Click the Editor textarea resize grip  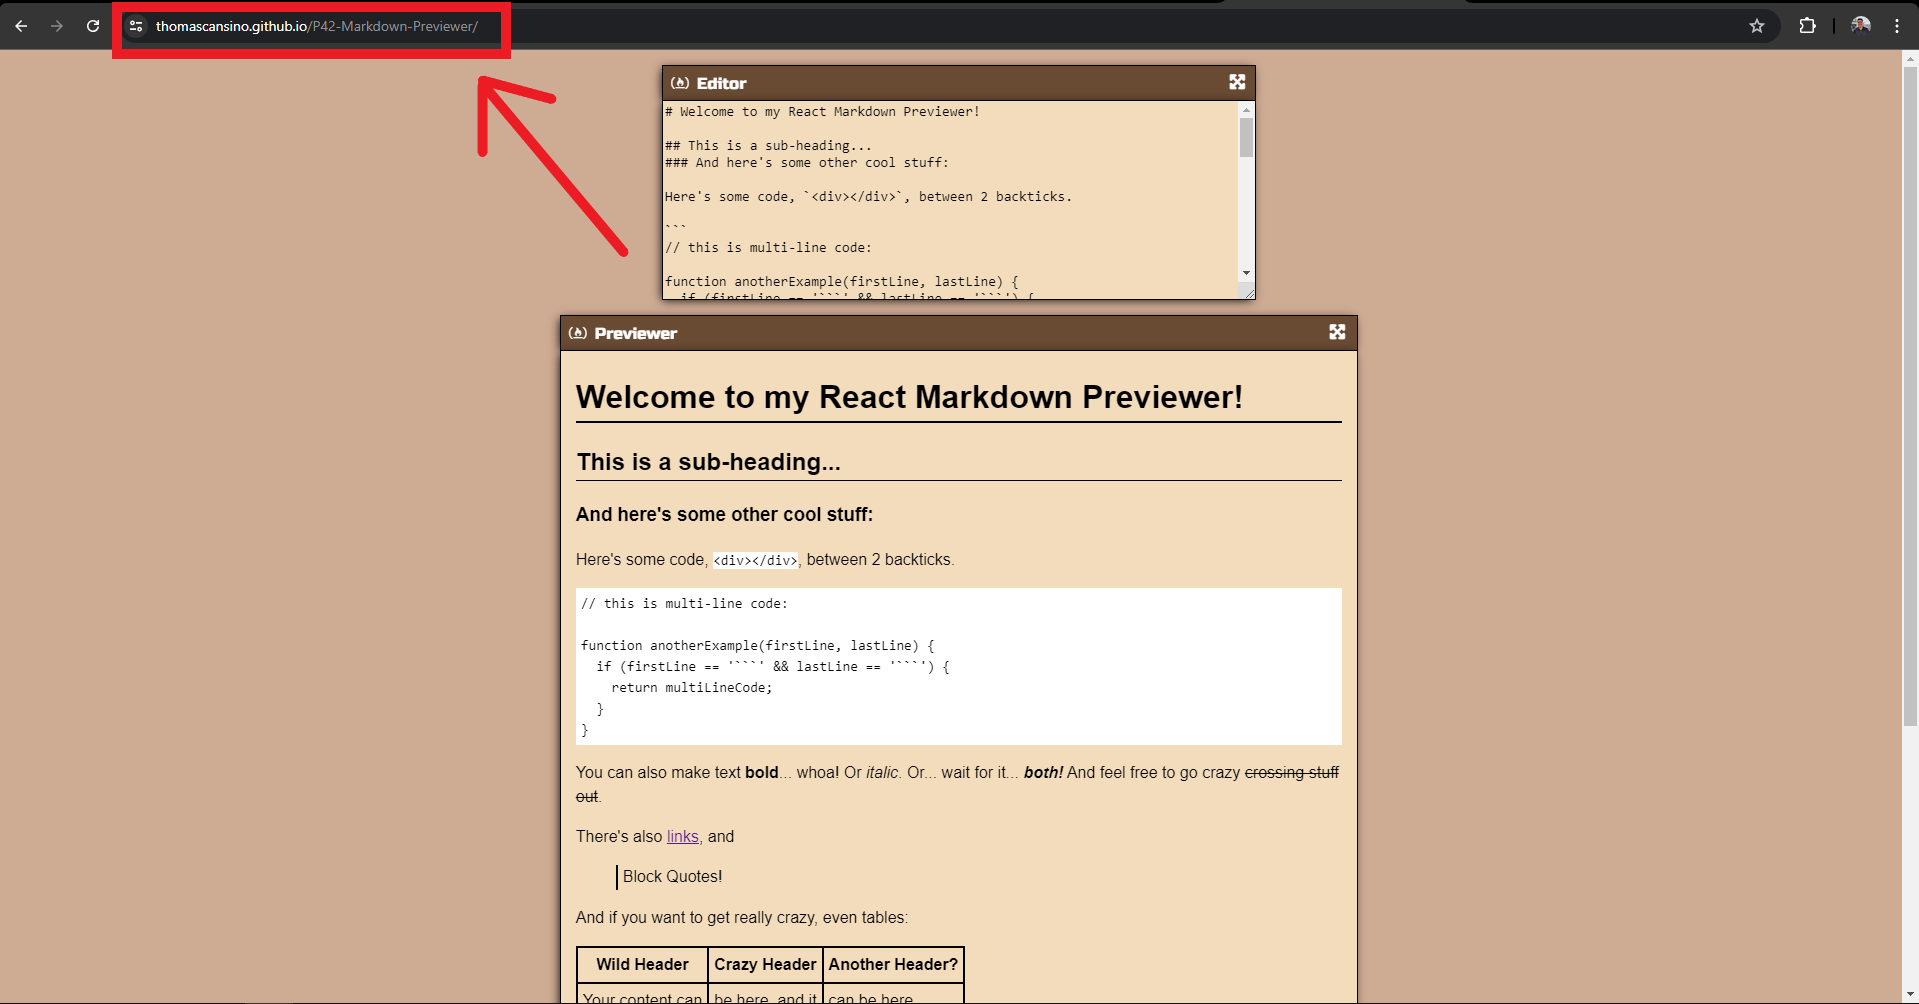coord(1248,292)
